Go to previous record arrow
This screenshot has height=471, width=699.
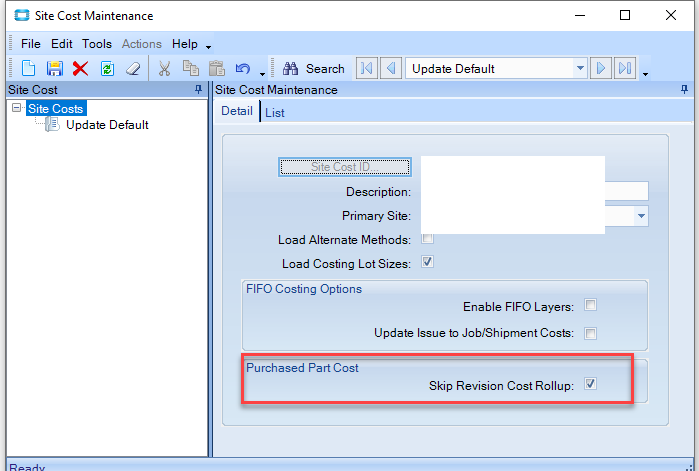coord(391,68)
